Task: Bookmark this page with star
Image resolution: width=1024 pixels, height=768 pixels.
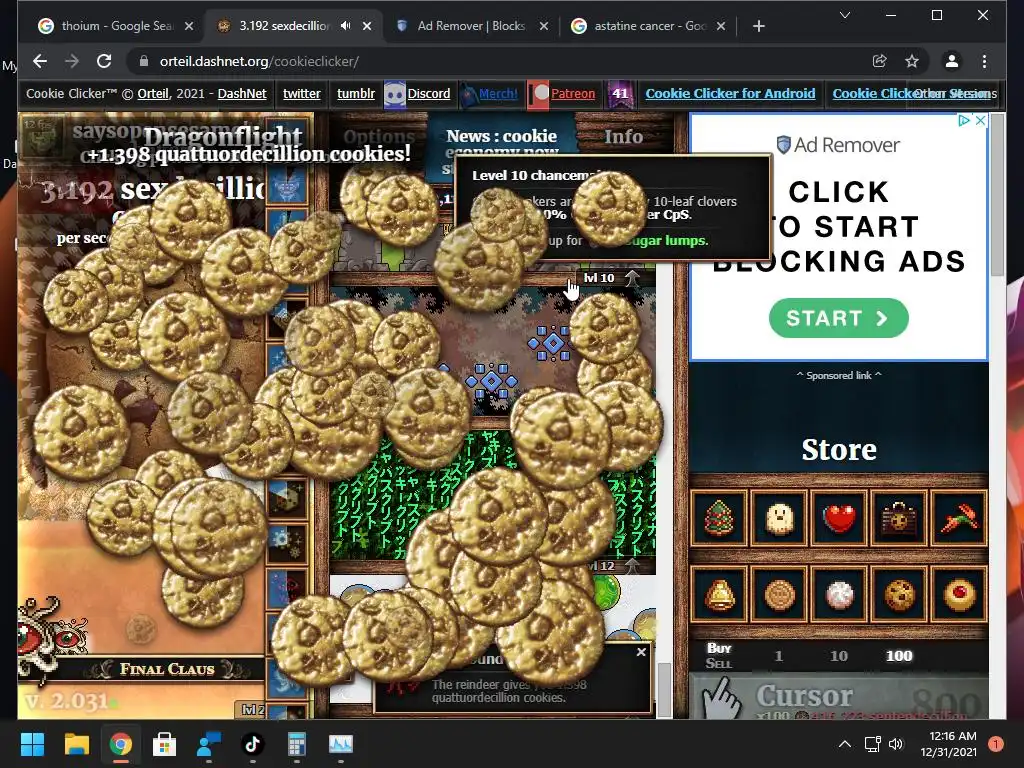Action: 912,61
